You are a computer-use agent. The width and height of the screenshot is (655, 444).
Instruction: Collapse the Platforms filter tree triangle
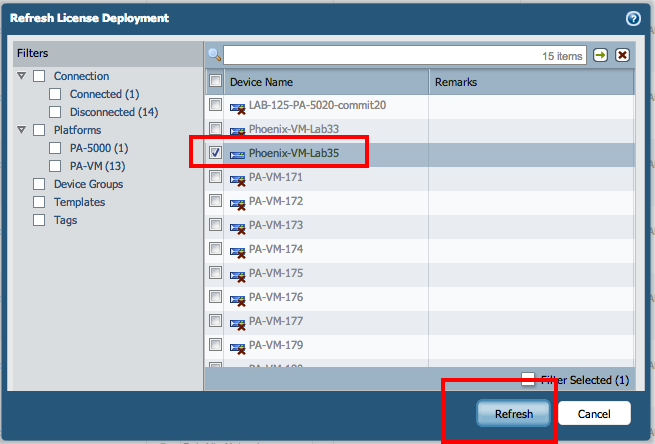click(x=22, y=130)
